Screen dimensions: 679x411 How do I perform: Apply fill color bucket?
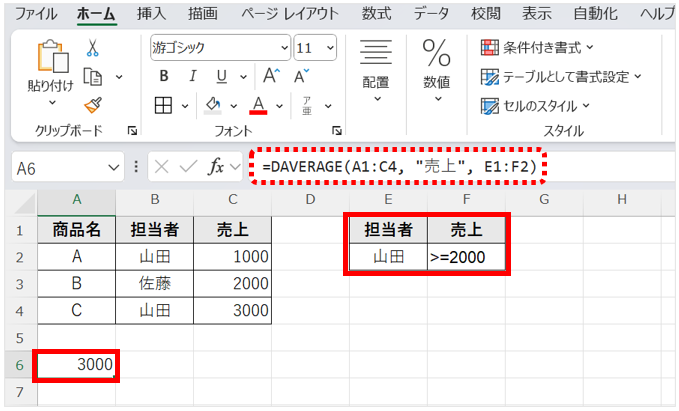(x=213, y=105)
